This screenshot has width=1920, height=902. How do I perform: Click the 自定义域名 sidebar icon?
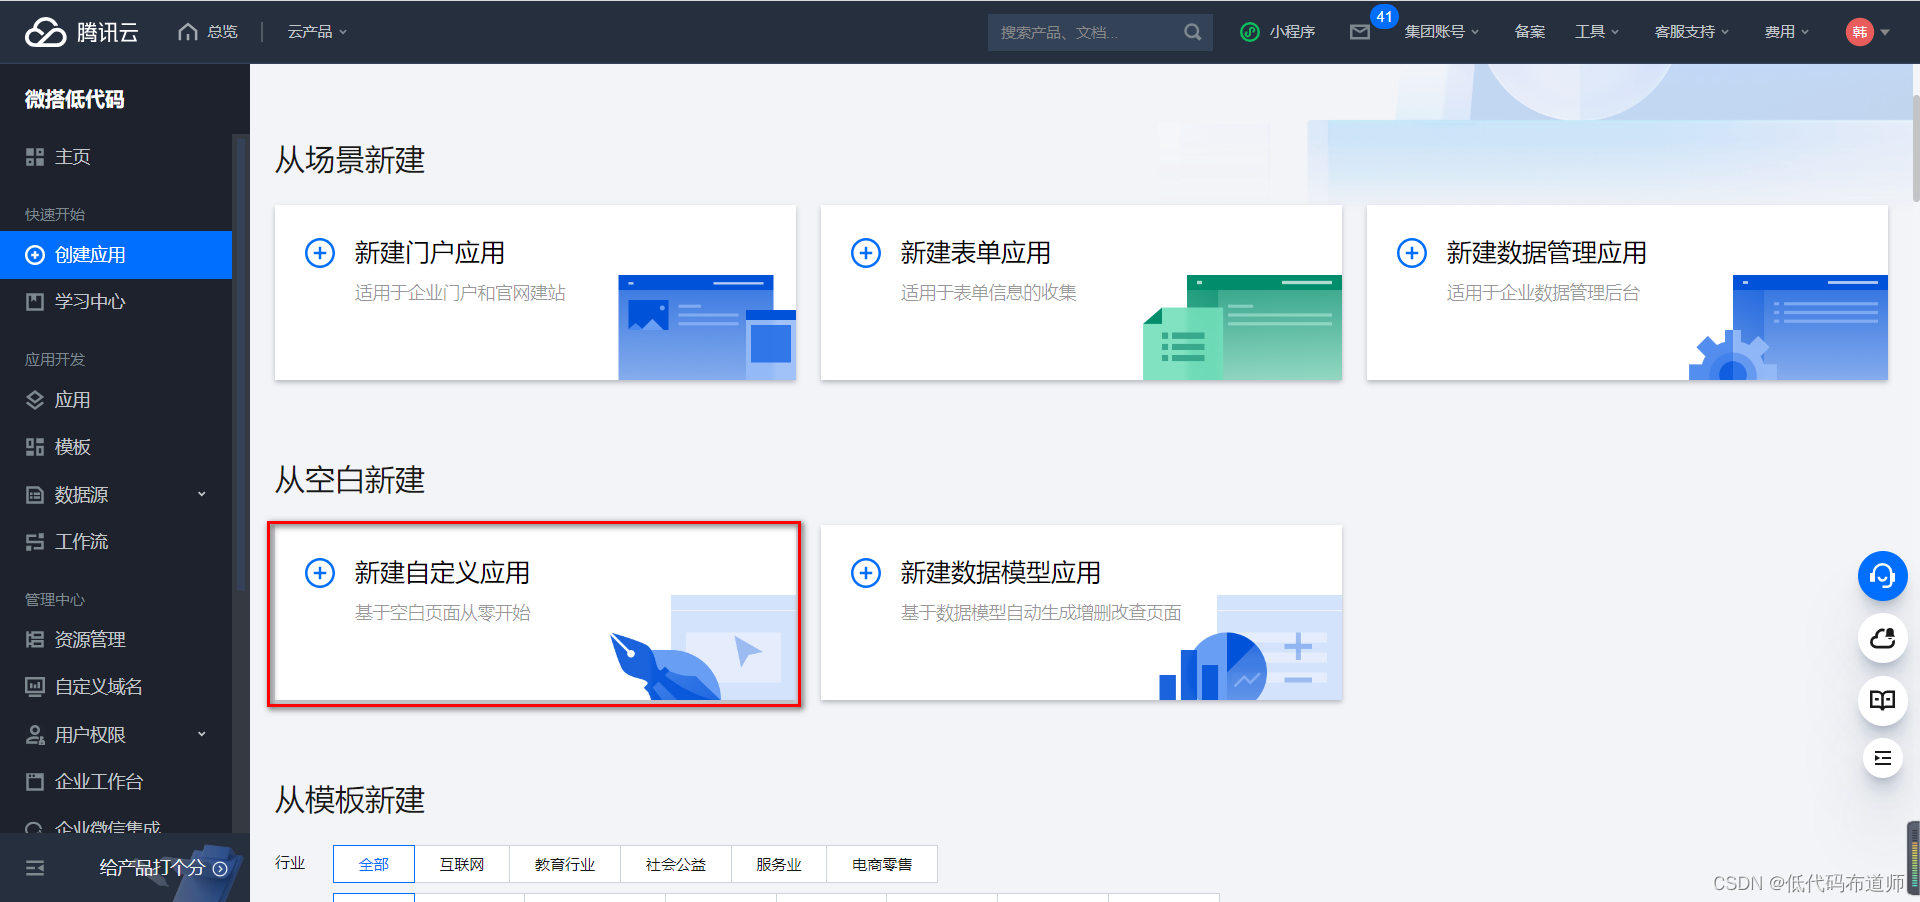point(35,687)
